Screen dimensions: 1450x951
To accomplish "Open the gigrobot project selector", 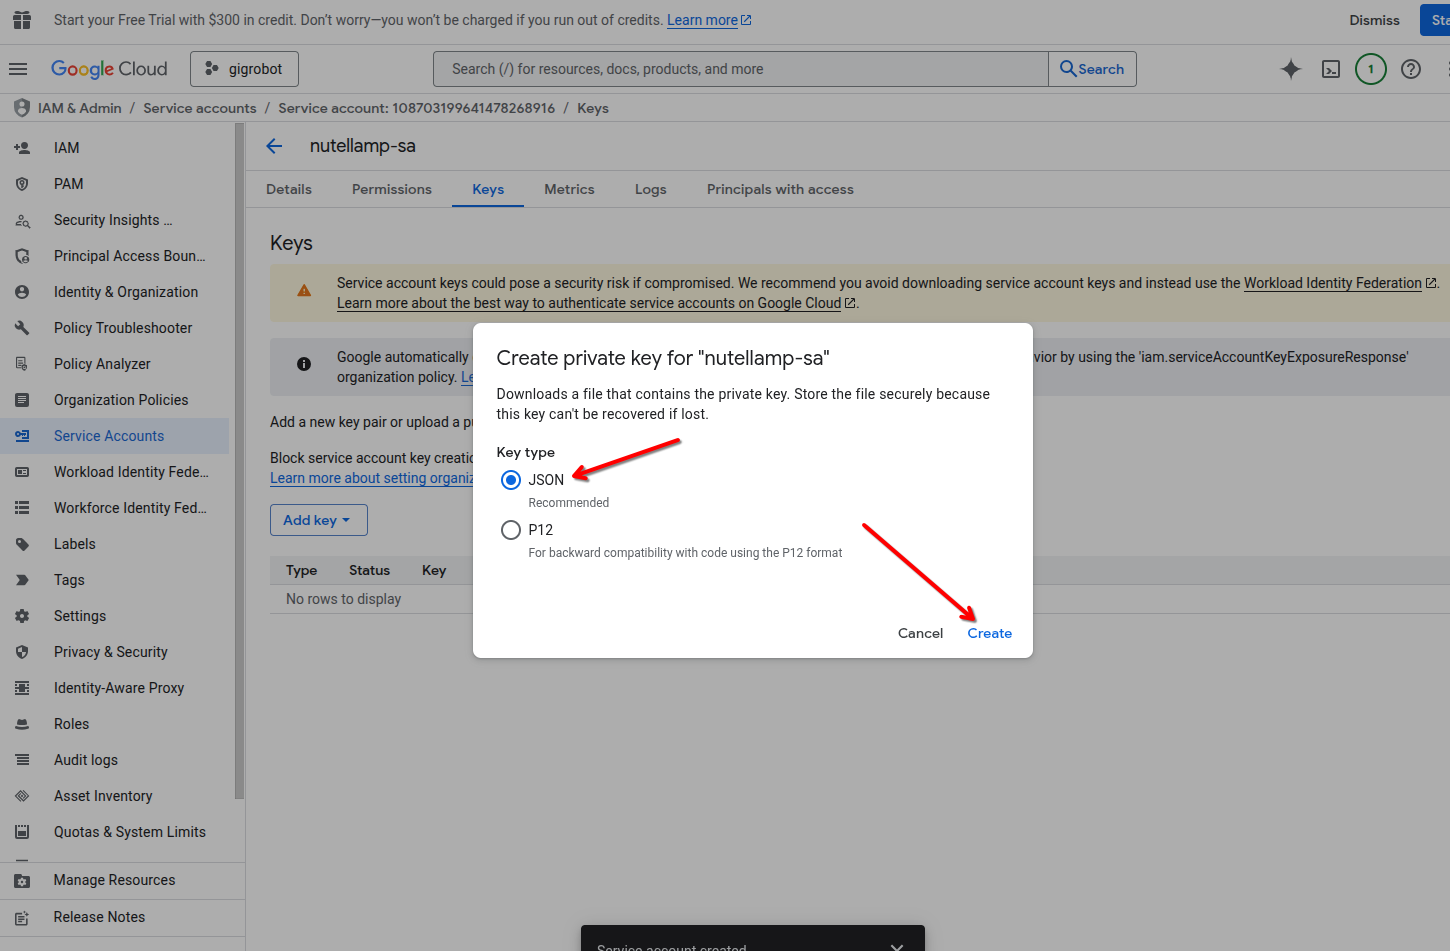I will 244,69.
